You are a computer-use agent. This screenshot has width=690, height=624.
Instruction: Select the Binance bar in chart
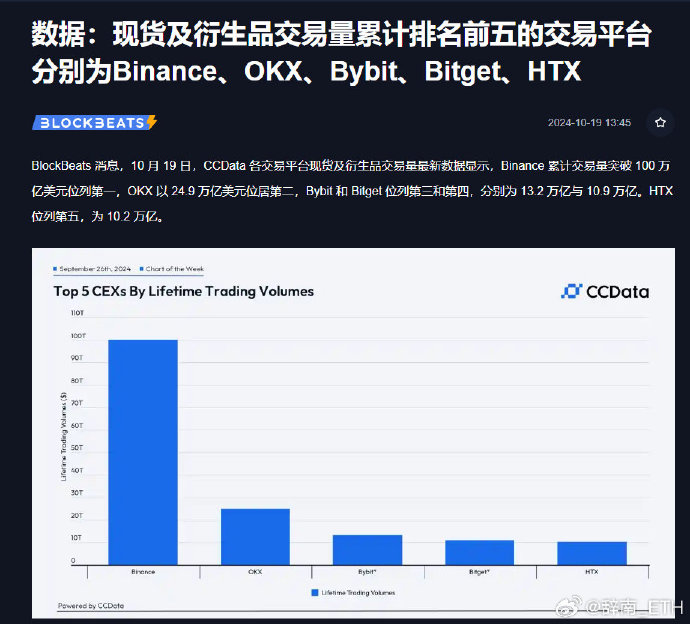click(143, 452)
